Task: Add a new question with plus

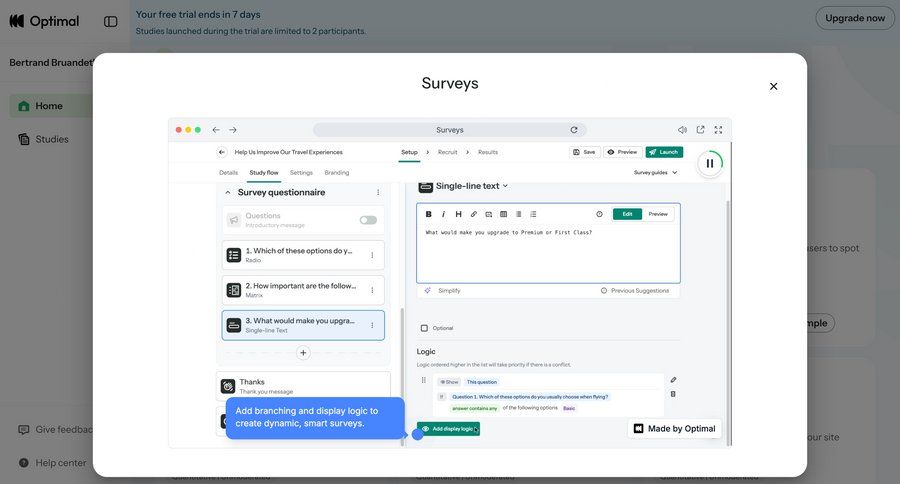Action: pyautogui.click(x=303, y=353)
